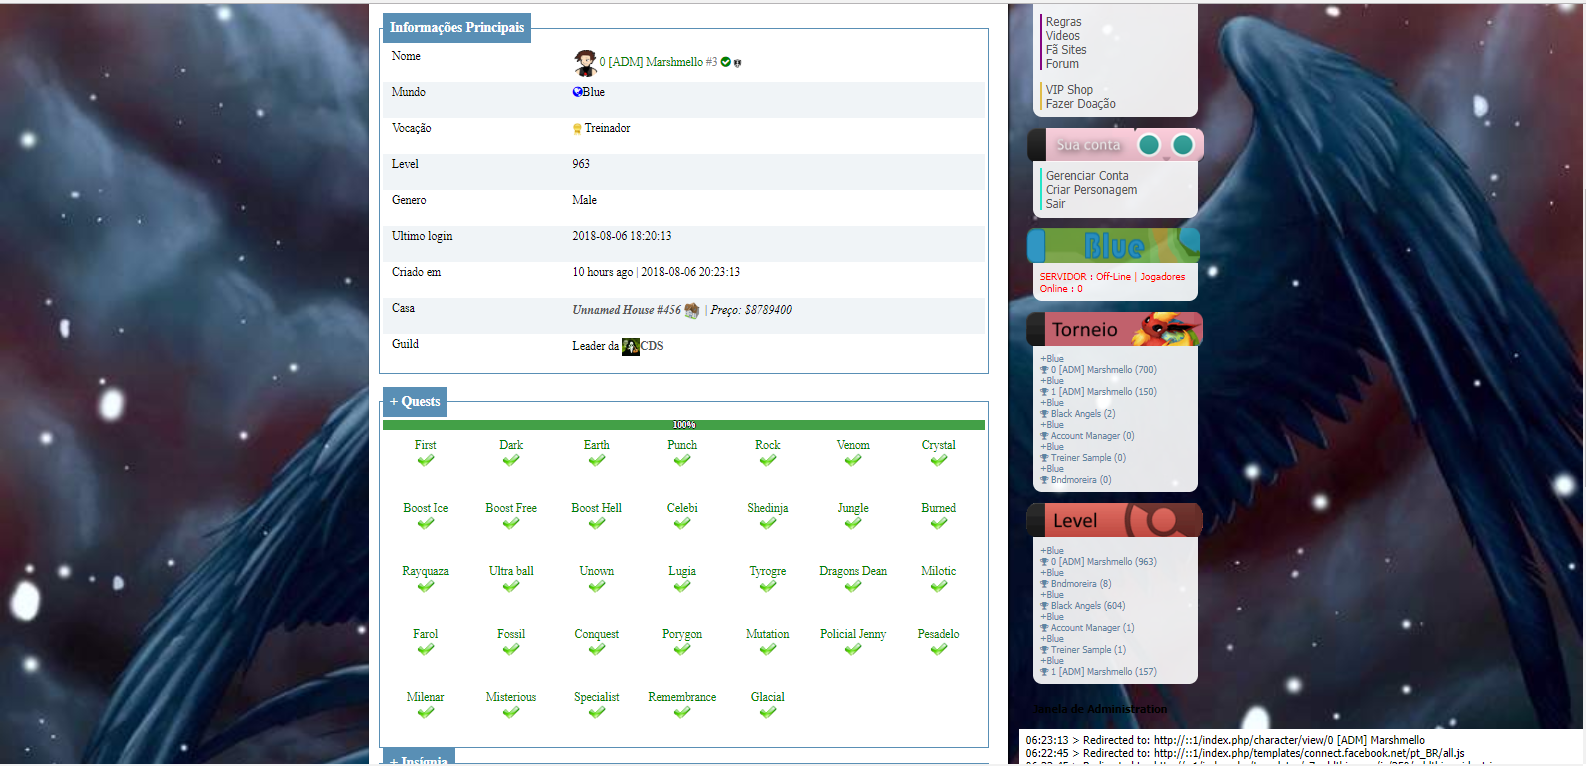Click the level value 963

point(581,164)
